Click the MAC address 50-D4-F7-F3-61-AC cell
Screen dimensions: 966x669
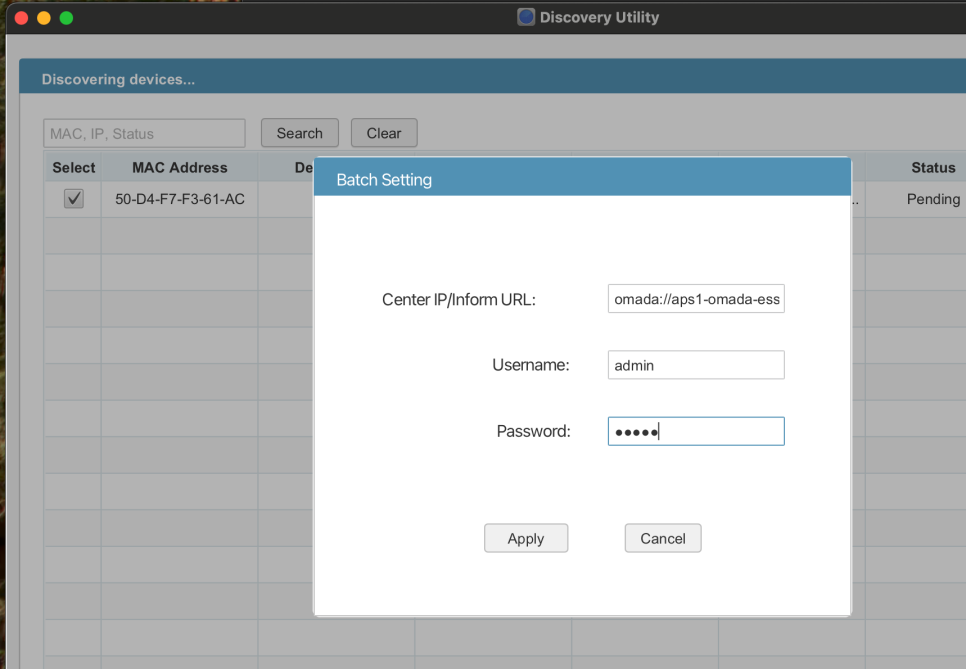pos(180,199)
